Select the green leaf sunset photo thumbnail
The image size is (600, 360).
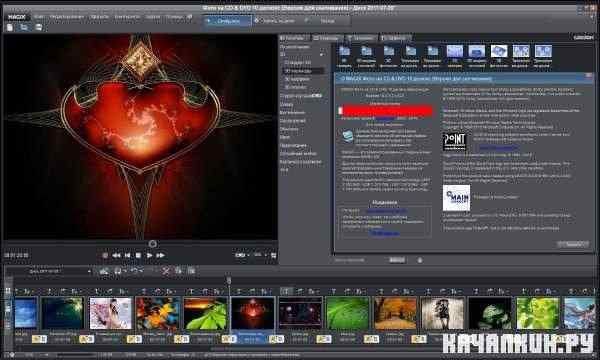click(x=205, y=313)
